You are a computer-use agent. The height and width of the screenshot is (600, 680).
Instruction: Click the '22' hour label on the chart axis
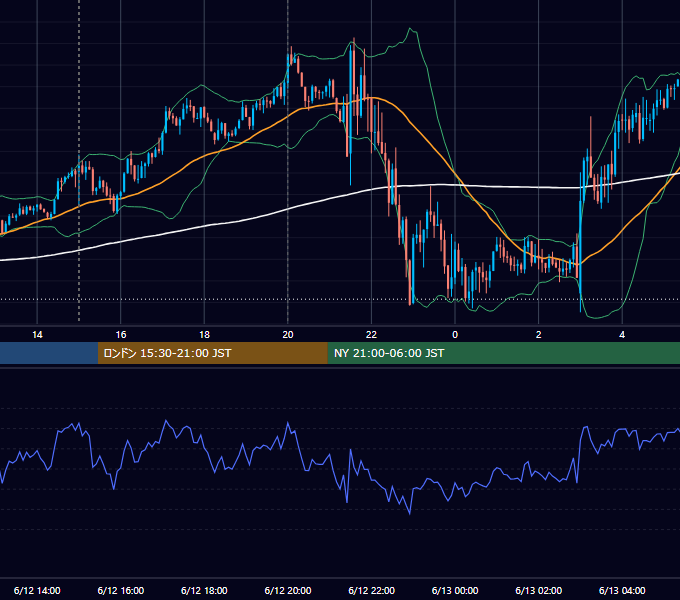(x=371, y=335)
